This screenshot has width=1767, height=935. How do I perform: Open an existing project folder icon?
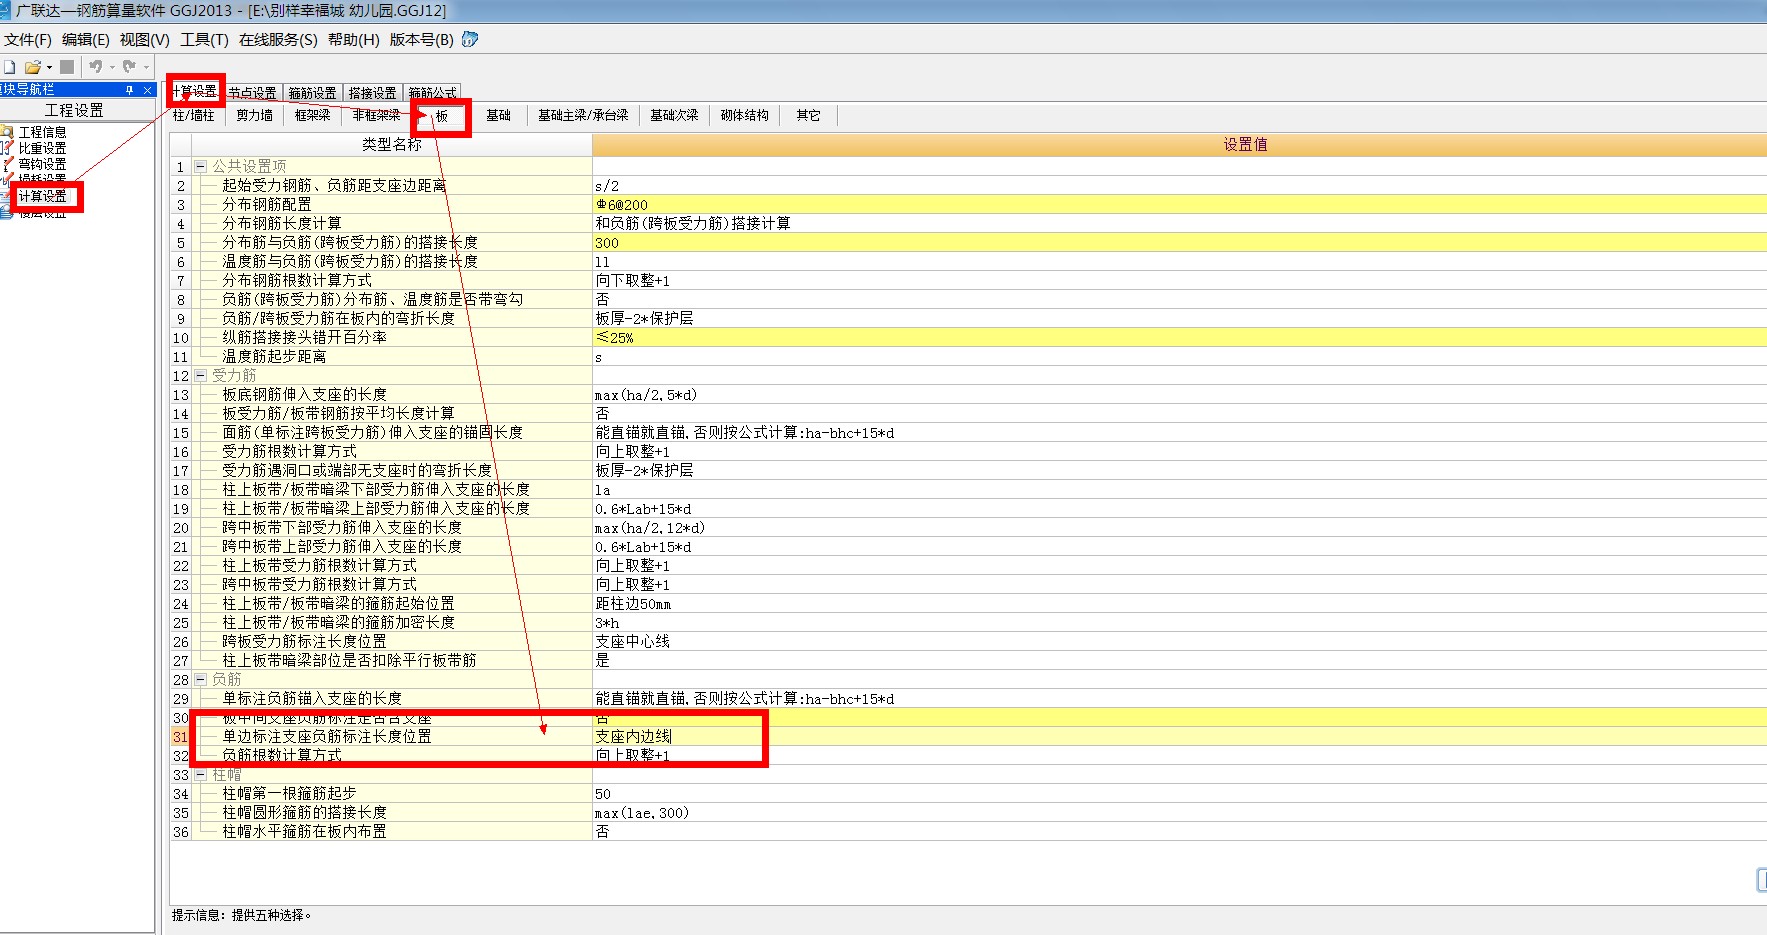pos(33,67)
